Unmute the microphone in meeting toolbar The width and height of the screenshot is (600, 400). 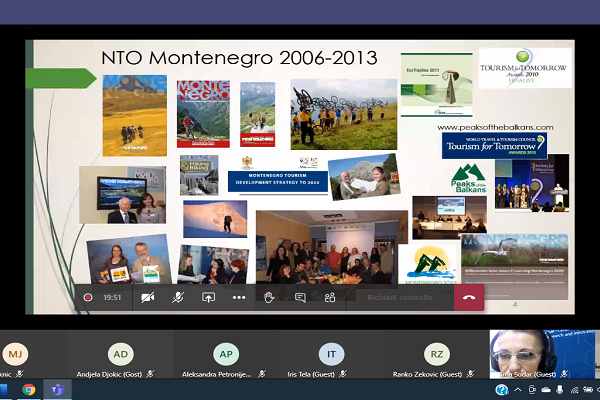[x=178, y=297]
